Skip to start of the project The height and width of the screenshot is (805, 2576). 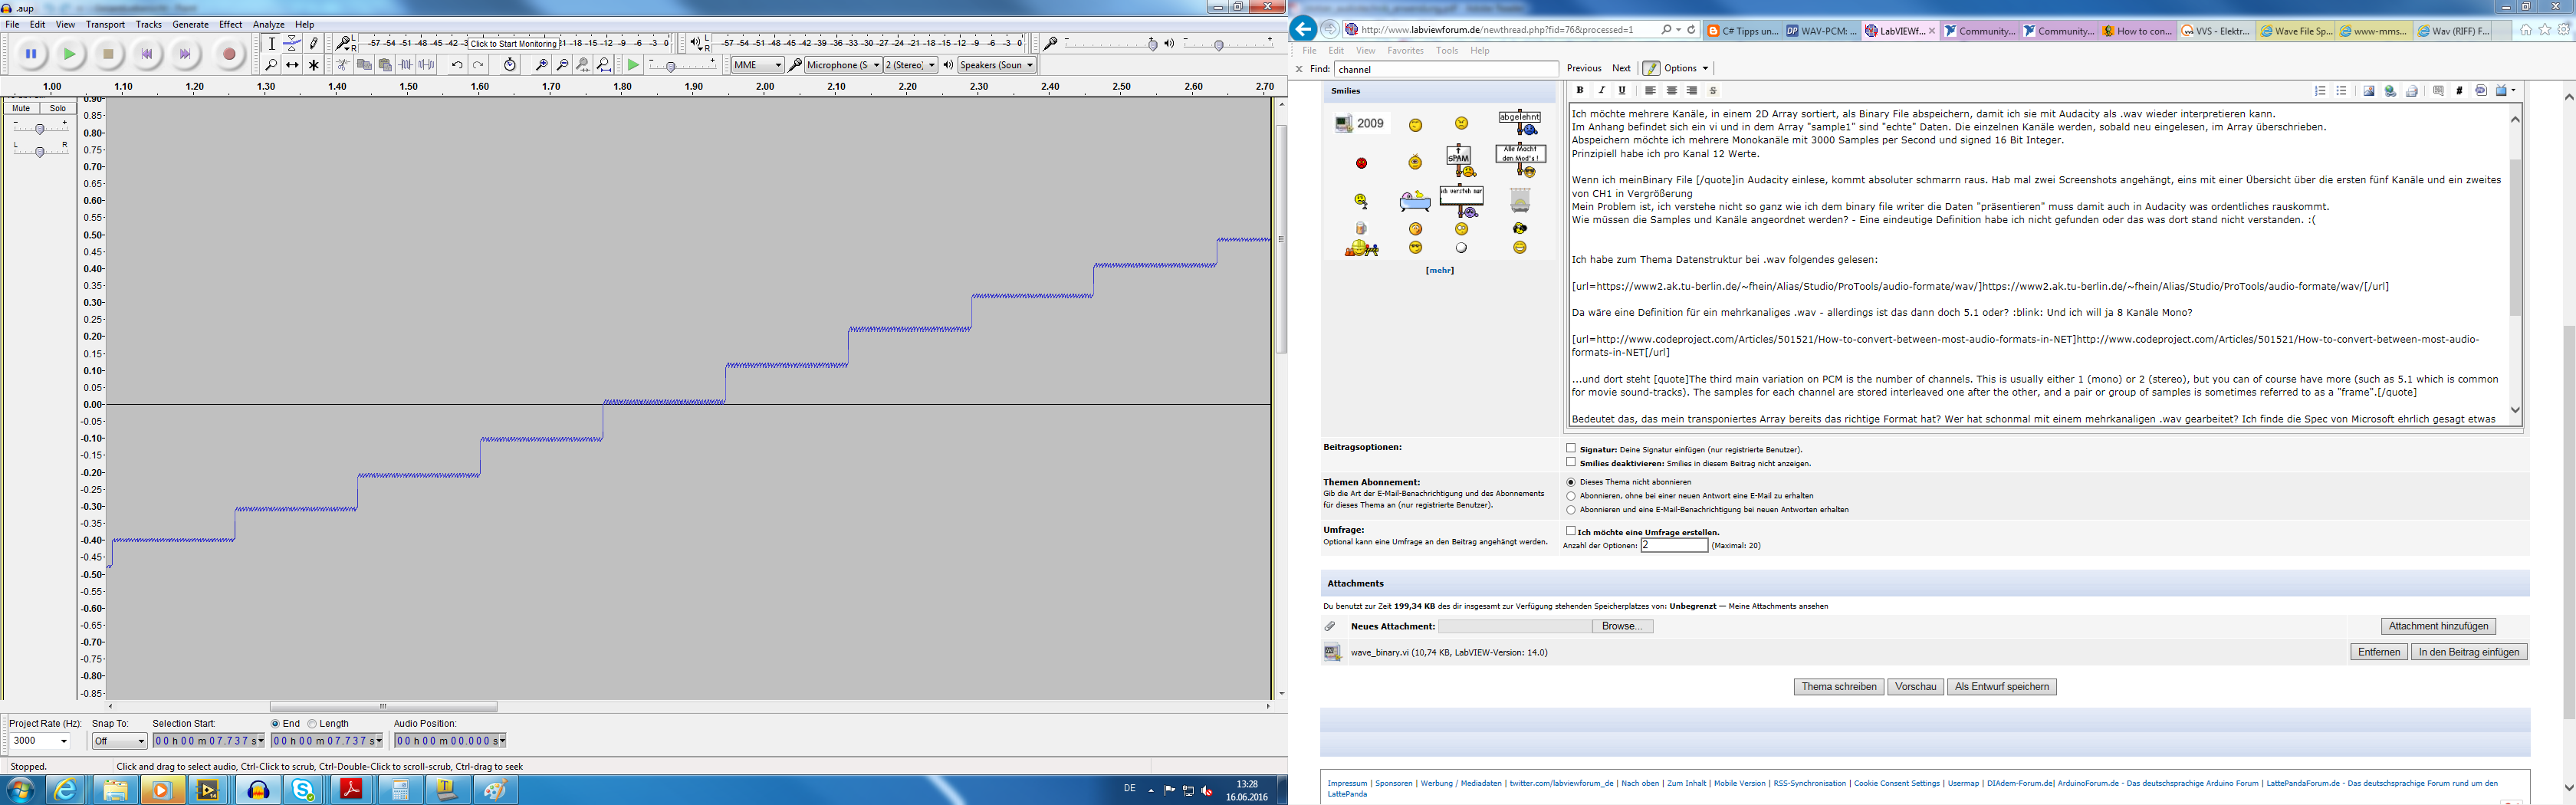click(147, 54)
